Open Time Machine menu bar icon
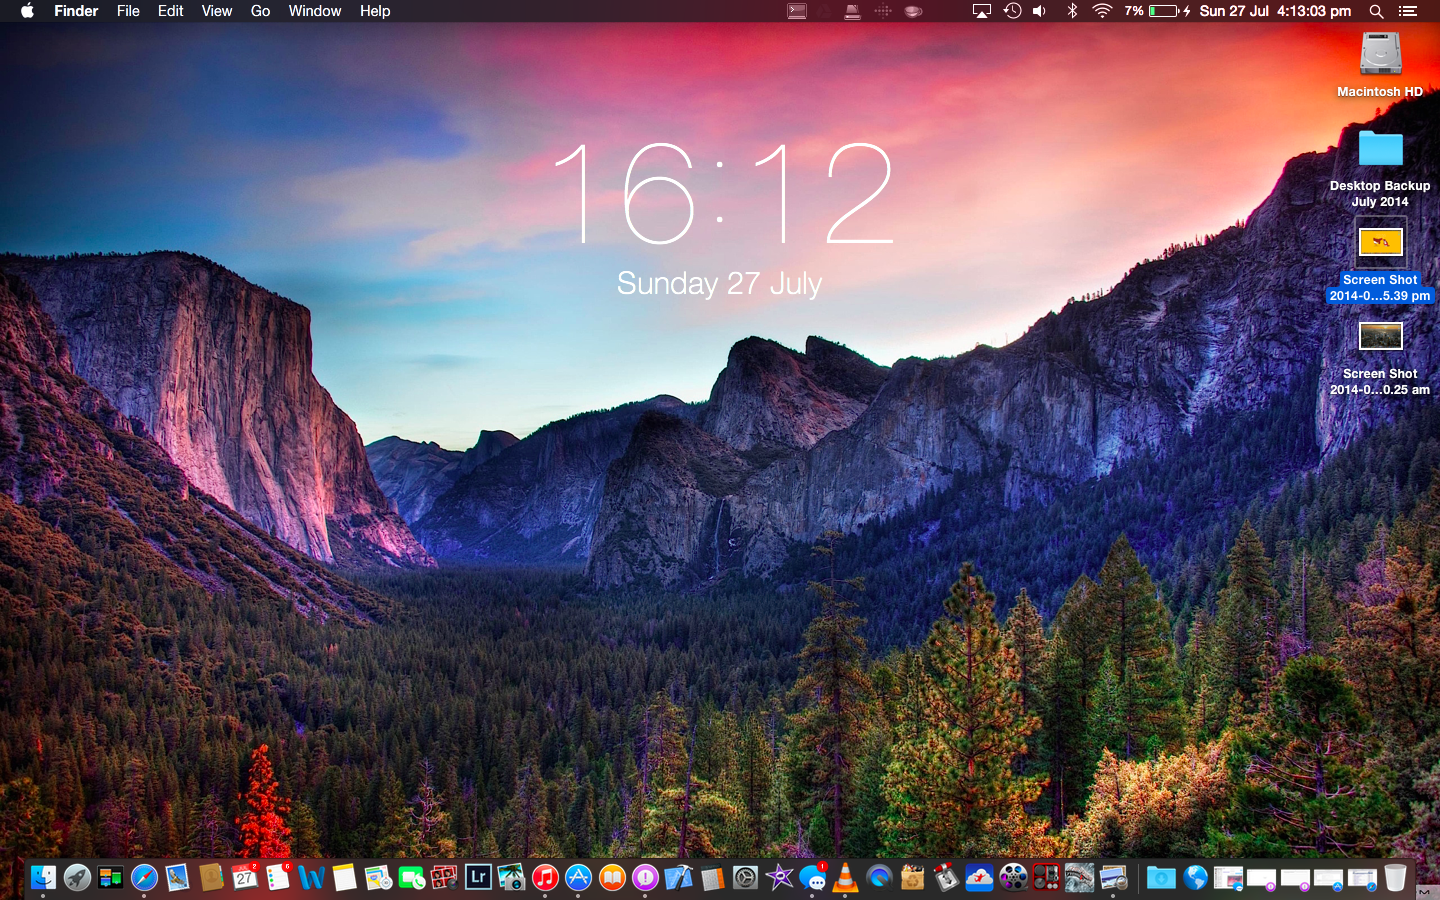 coord(1012,11)
